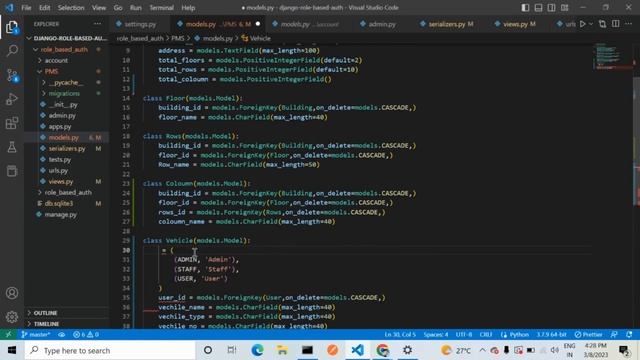Toggle Secondary Side Bar layout icon
The height and width of the screenshot is (360, 640).
coord(551,8)
